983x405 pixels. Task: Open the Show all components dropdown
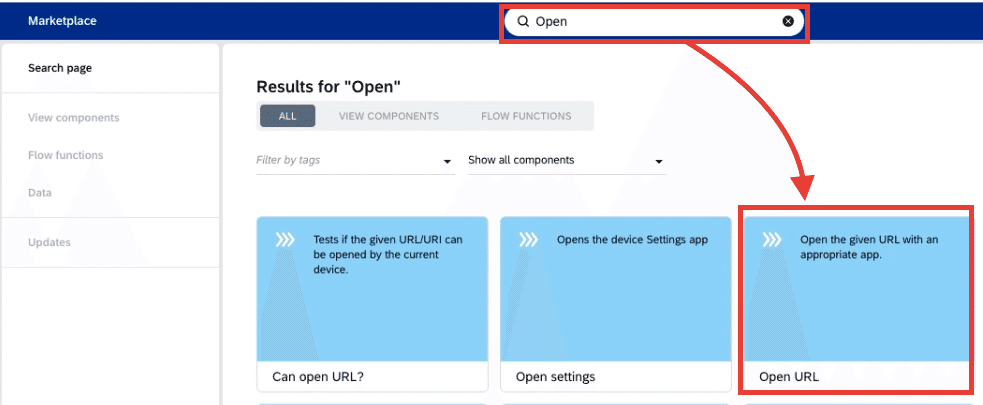(567, 160)
